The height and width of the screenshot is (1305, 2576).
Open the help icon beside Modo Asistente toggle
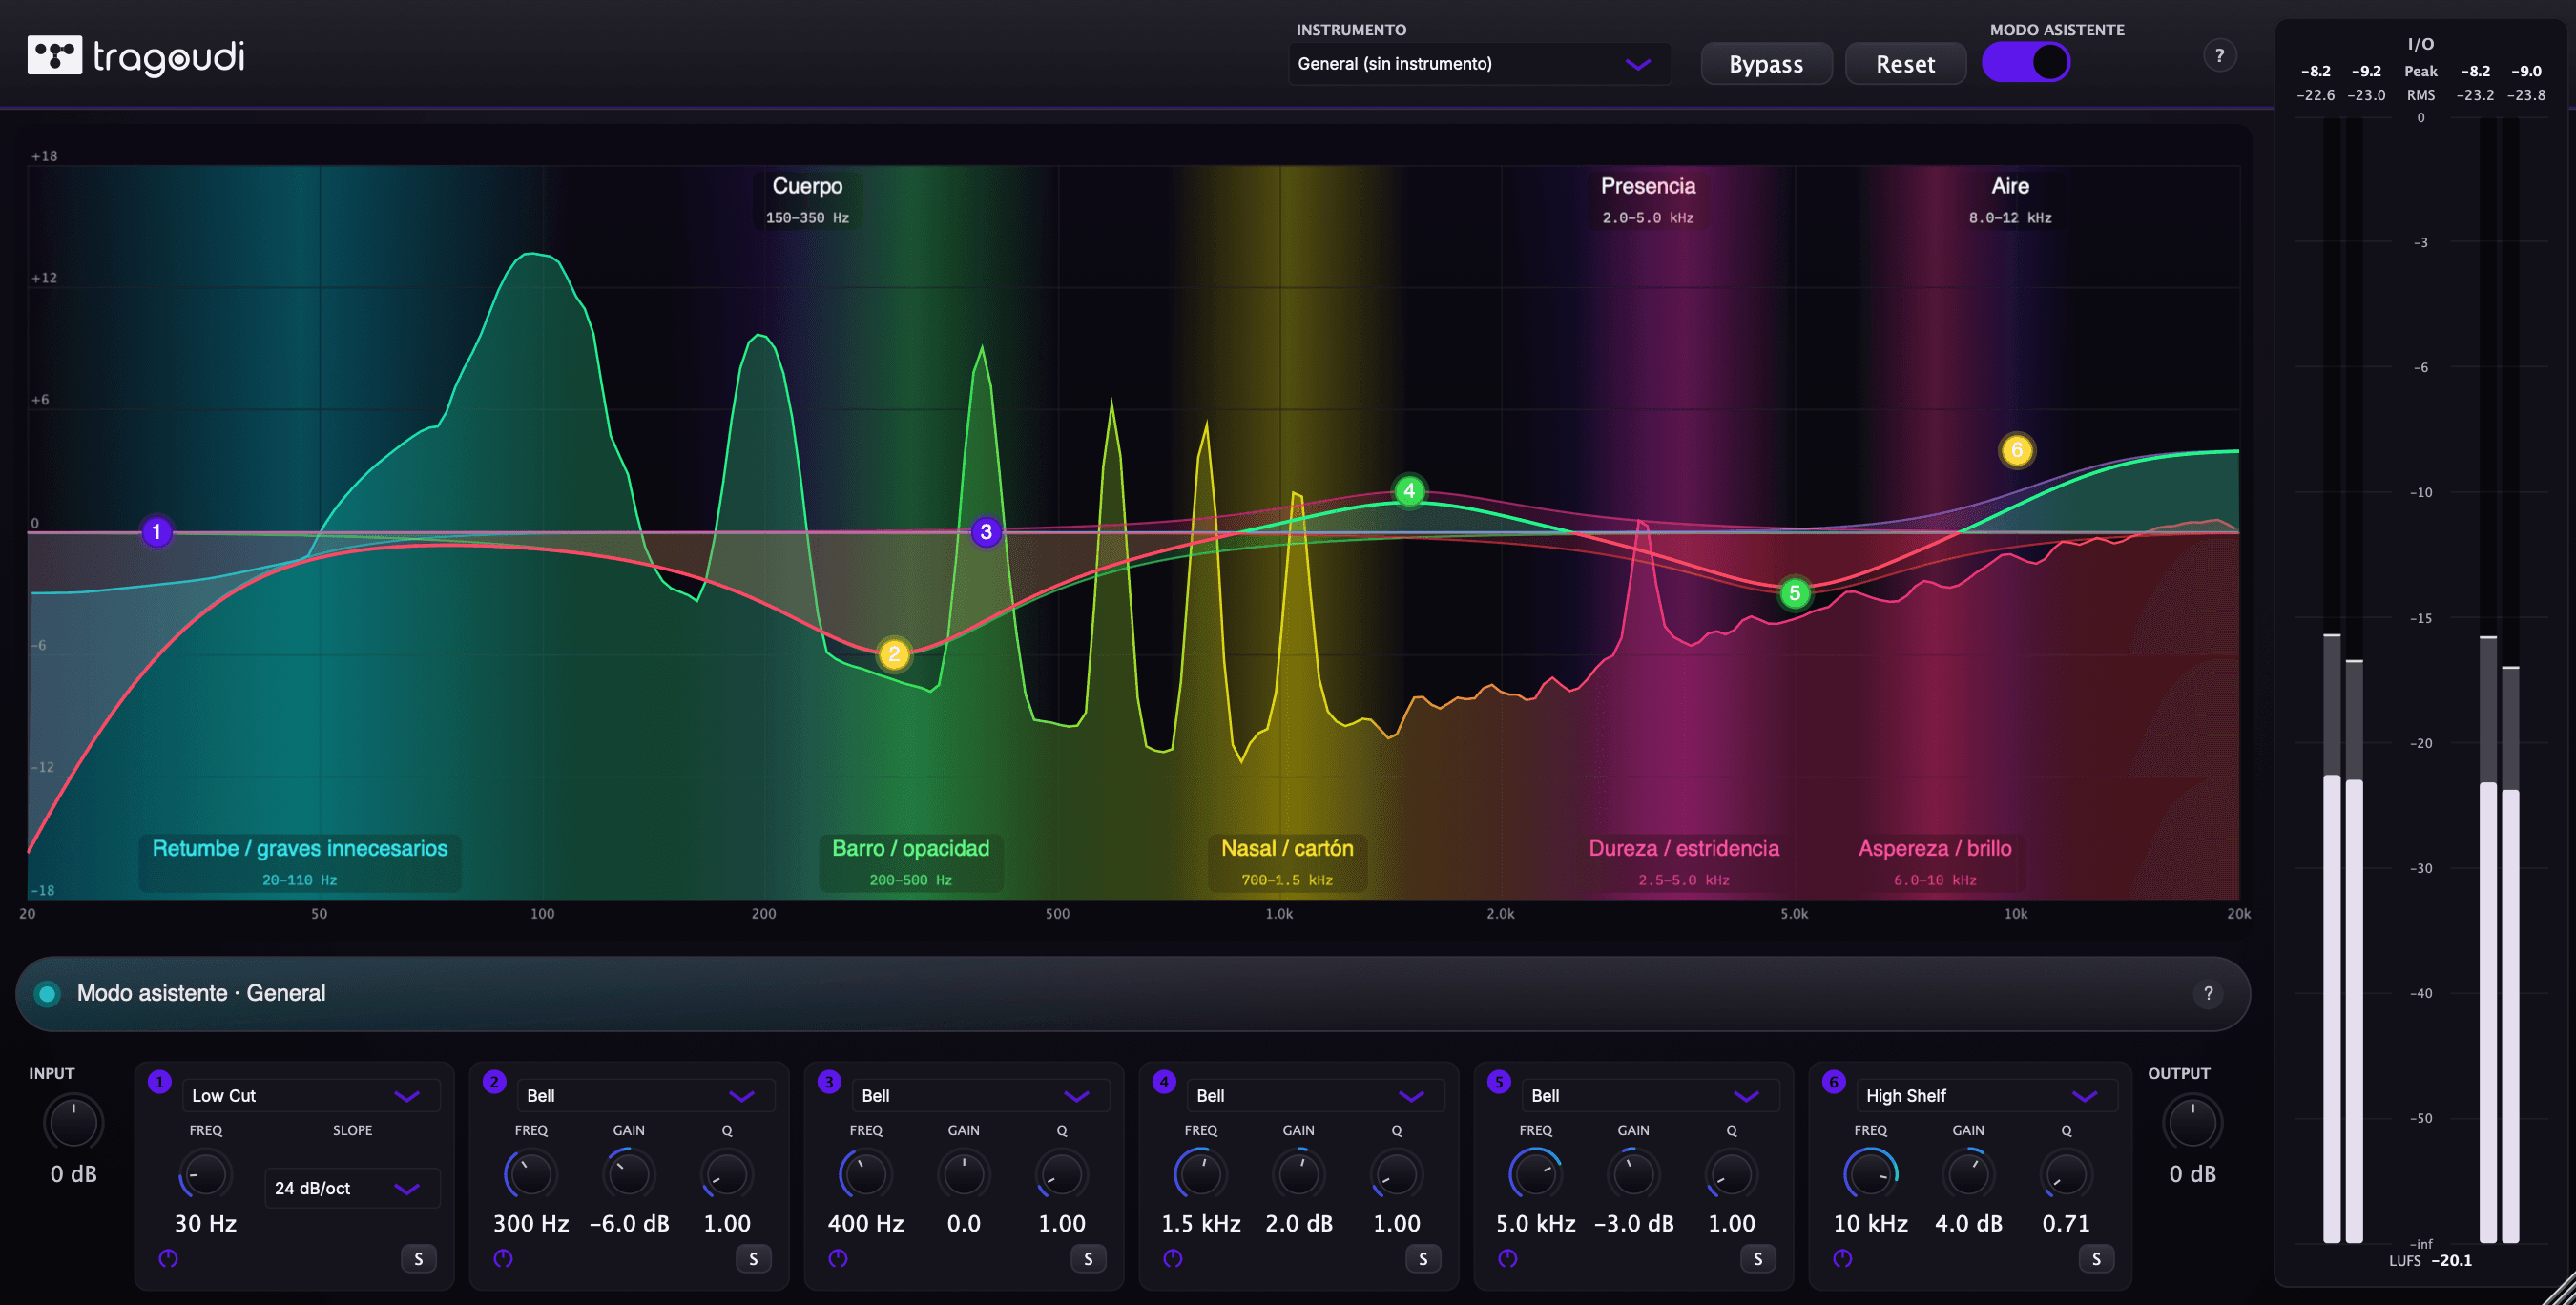tap(2219, 55)
